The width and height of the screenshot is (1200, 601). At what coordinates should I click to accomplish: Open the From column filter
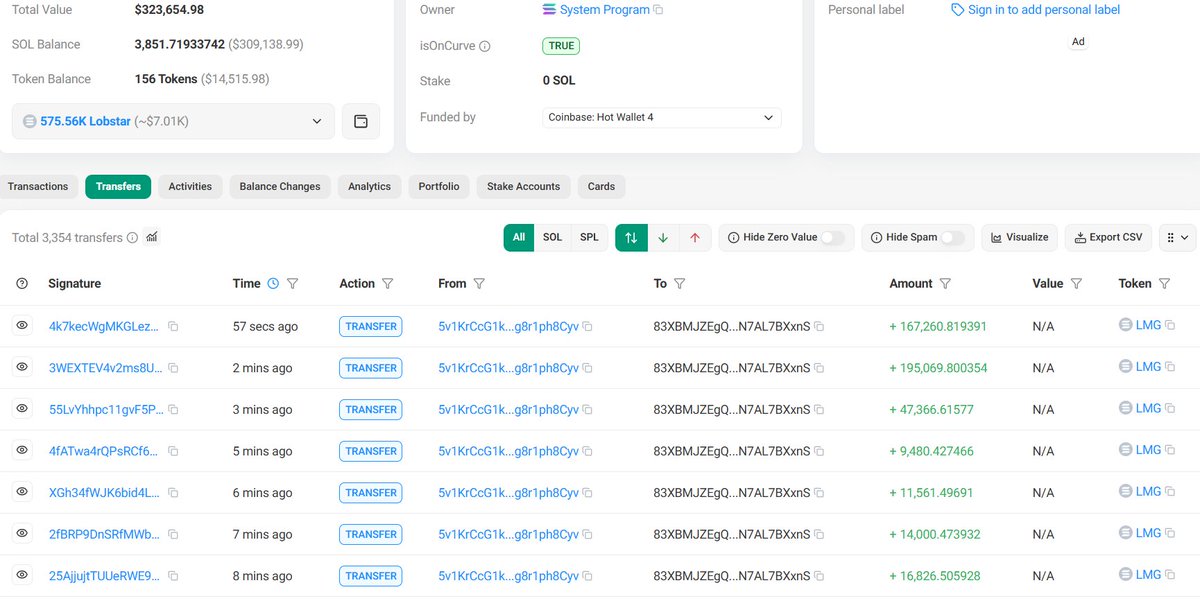479,284
